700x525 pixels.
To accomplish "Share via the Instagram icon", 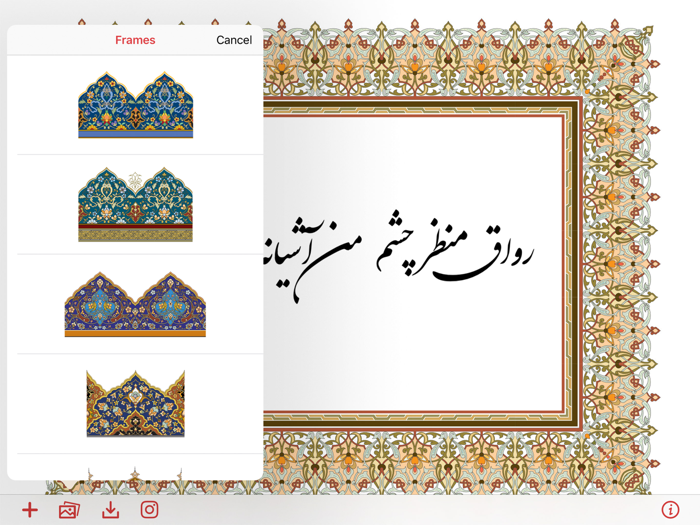I will (150, 510).
